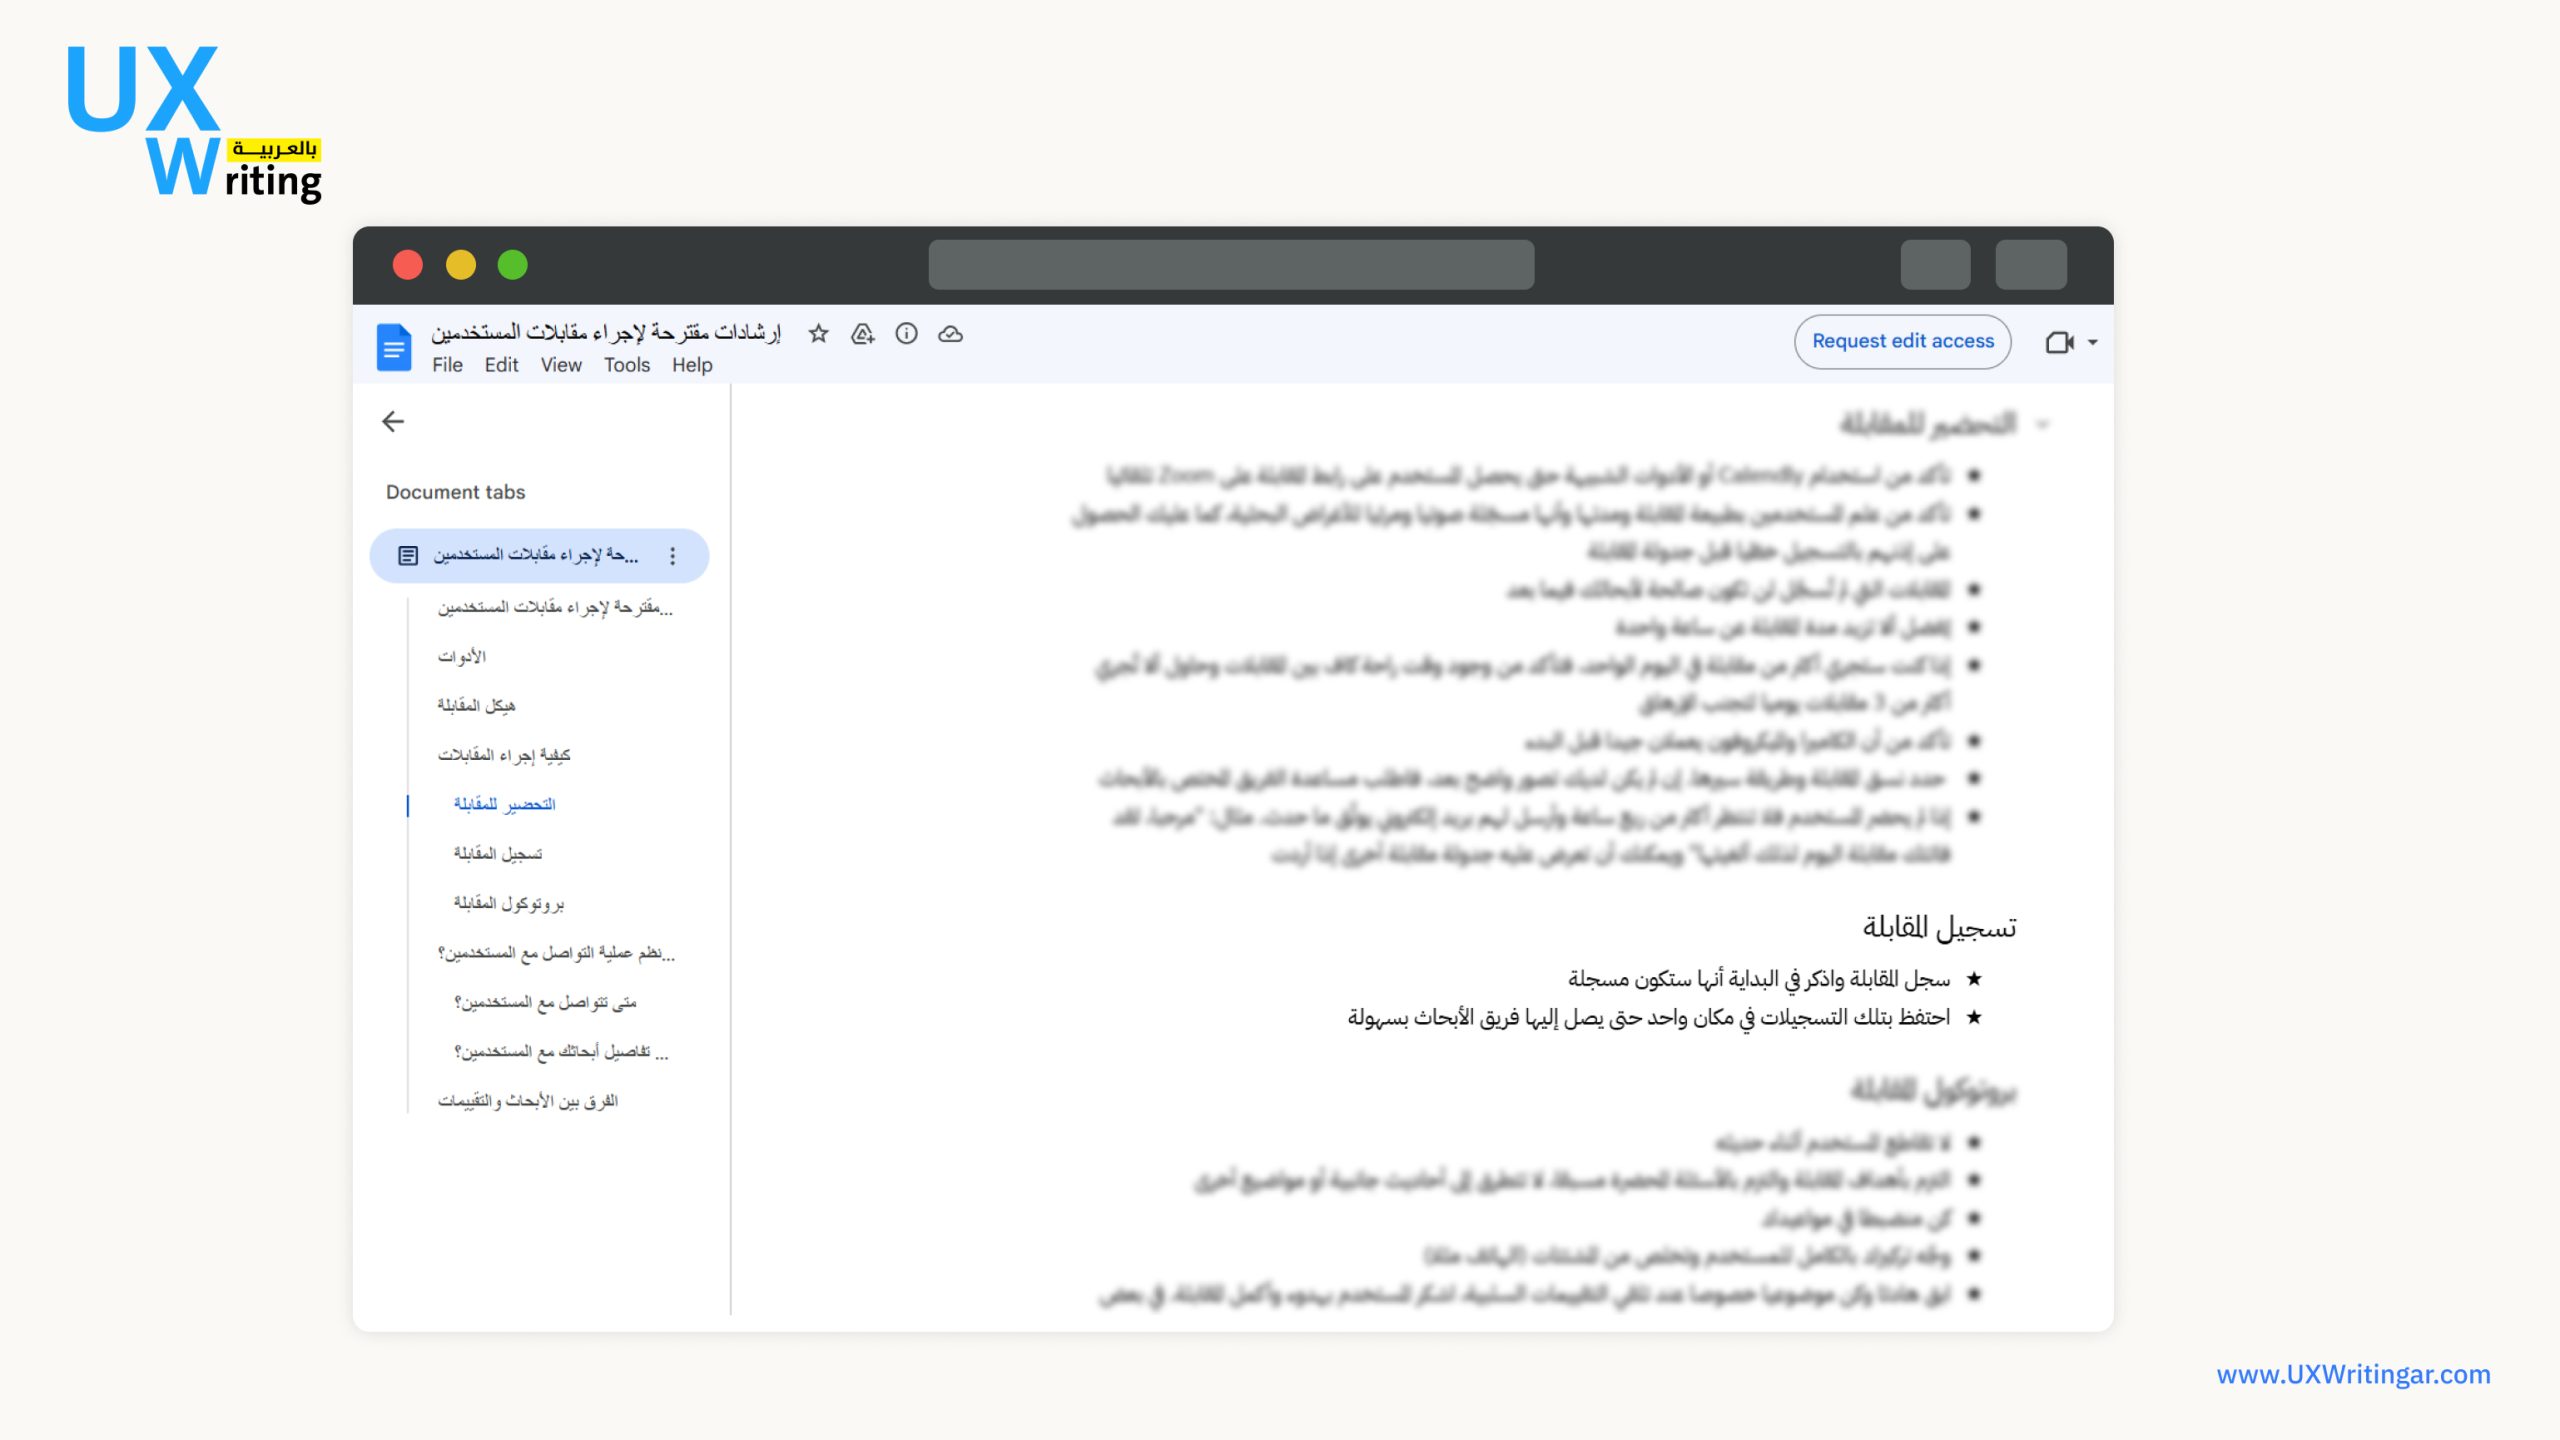Open the Tools menu

pos(626,365)
